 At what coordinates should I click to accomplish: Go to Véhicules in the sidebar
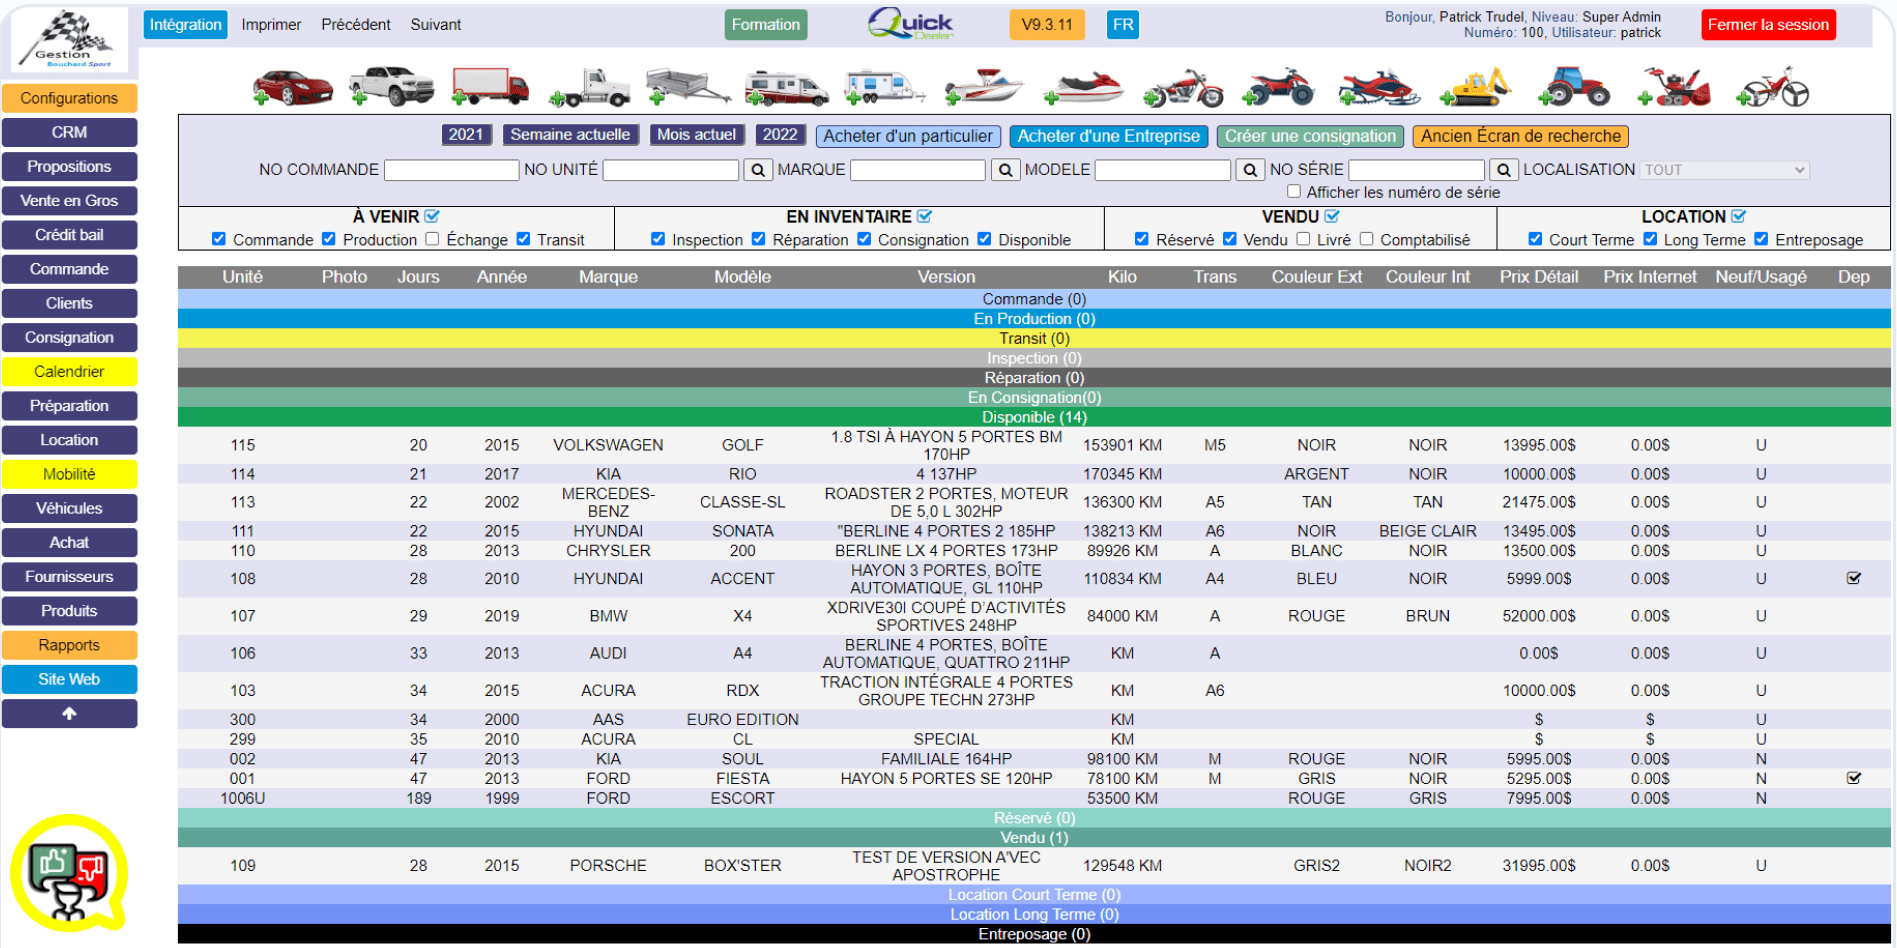click(69, 508)
